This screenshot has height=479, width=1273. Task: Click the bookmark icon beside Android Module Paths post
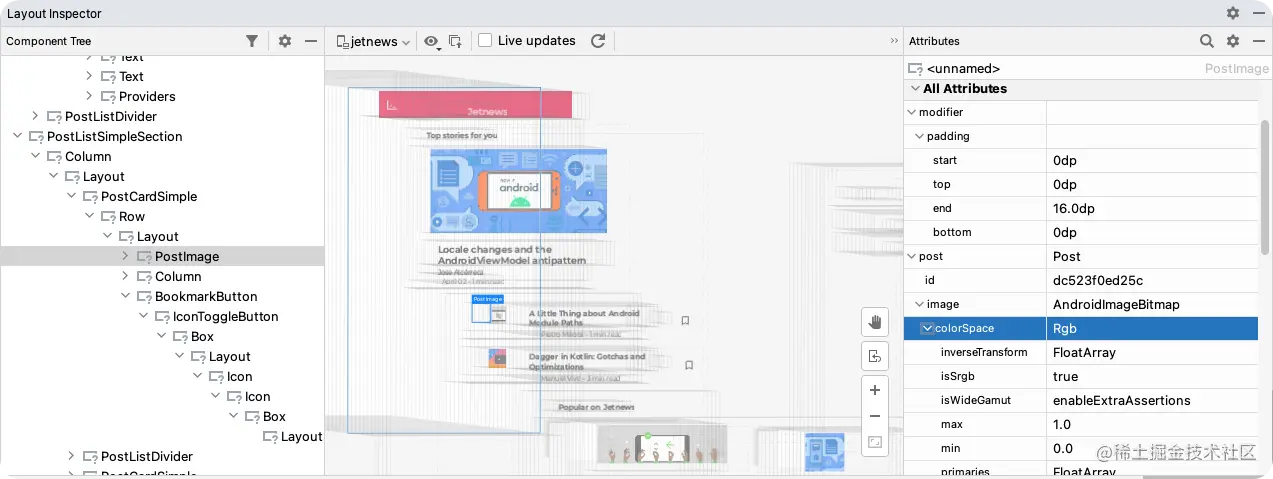(686, 321)
